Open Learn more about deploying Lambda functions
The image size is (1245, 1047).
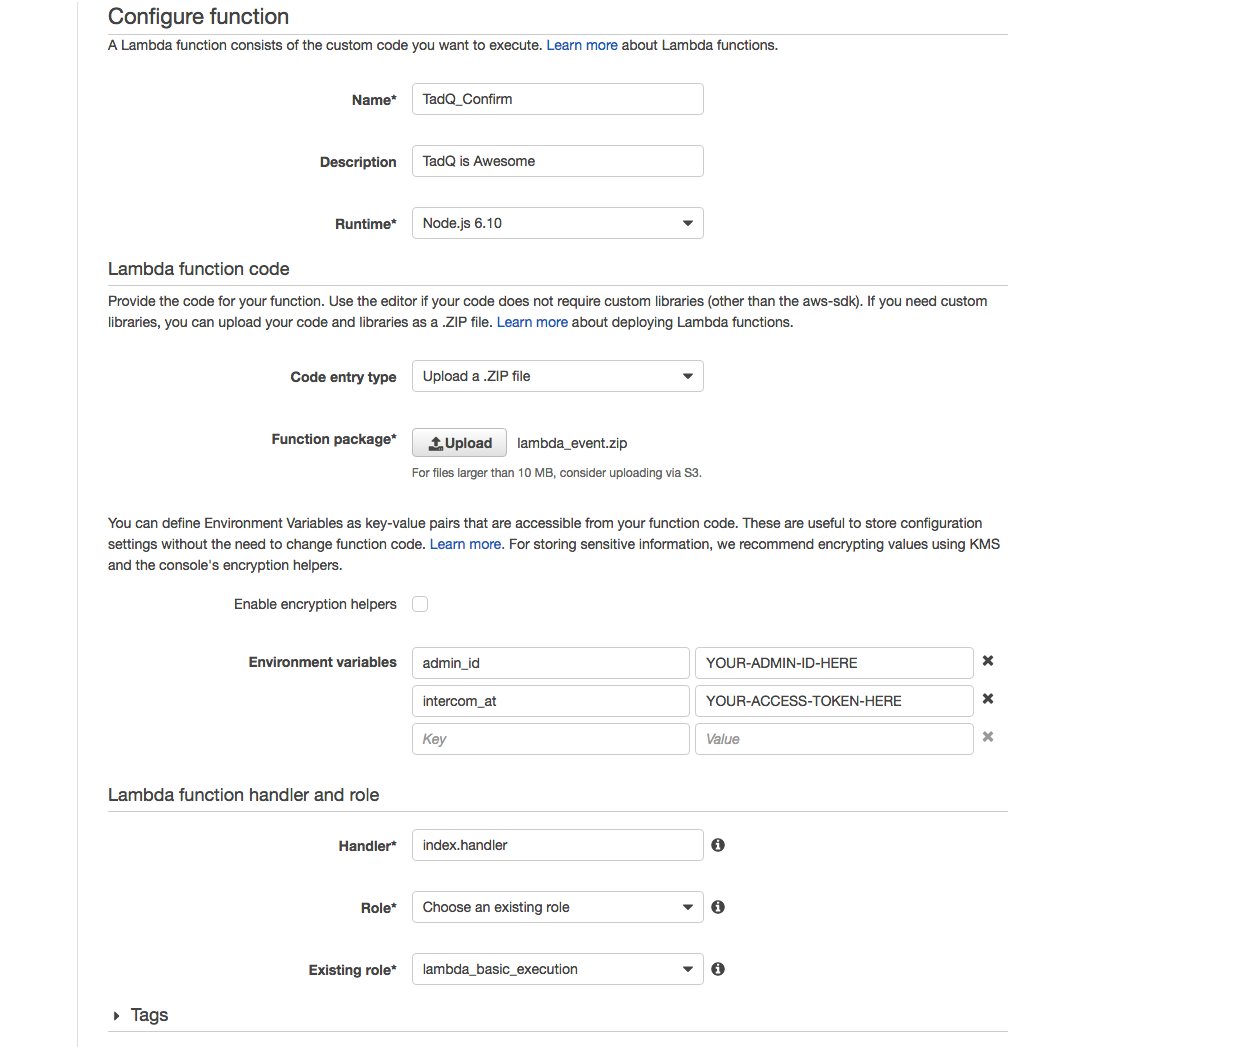533,322
